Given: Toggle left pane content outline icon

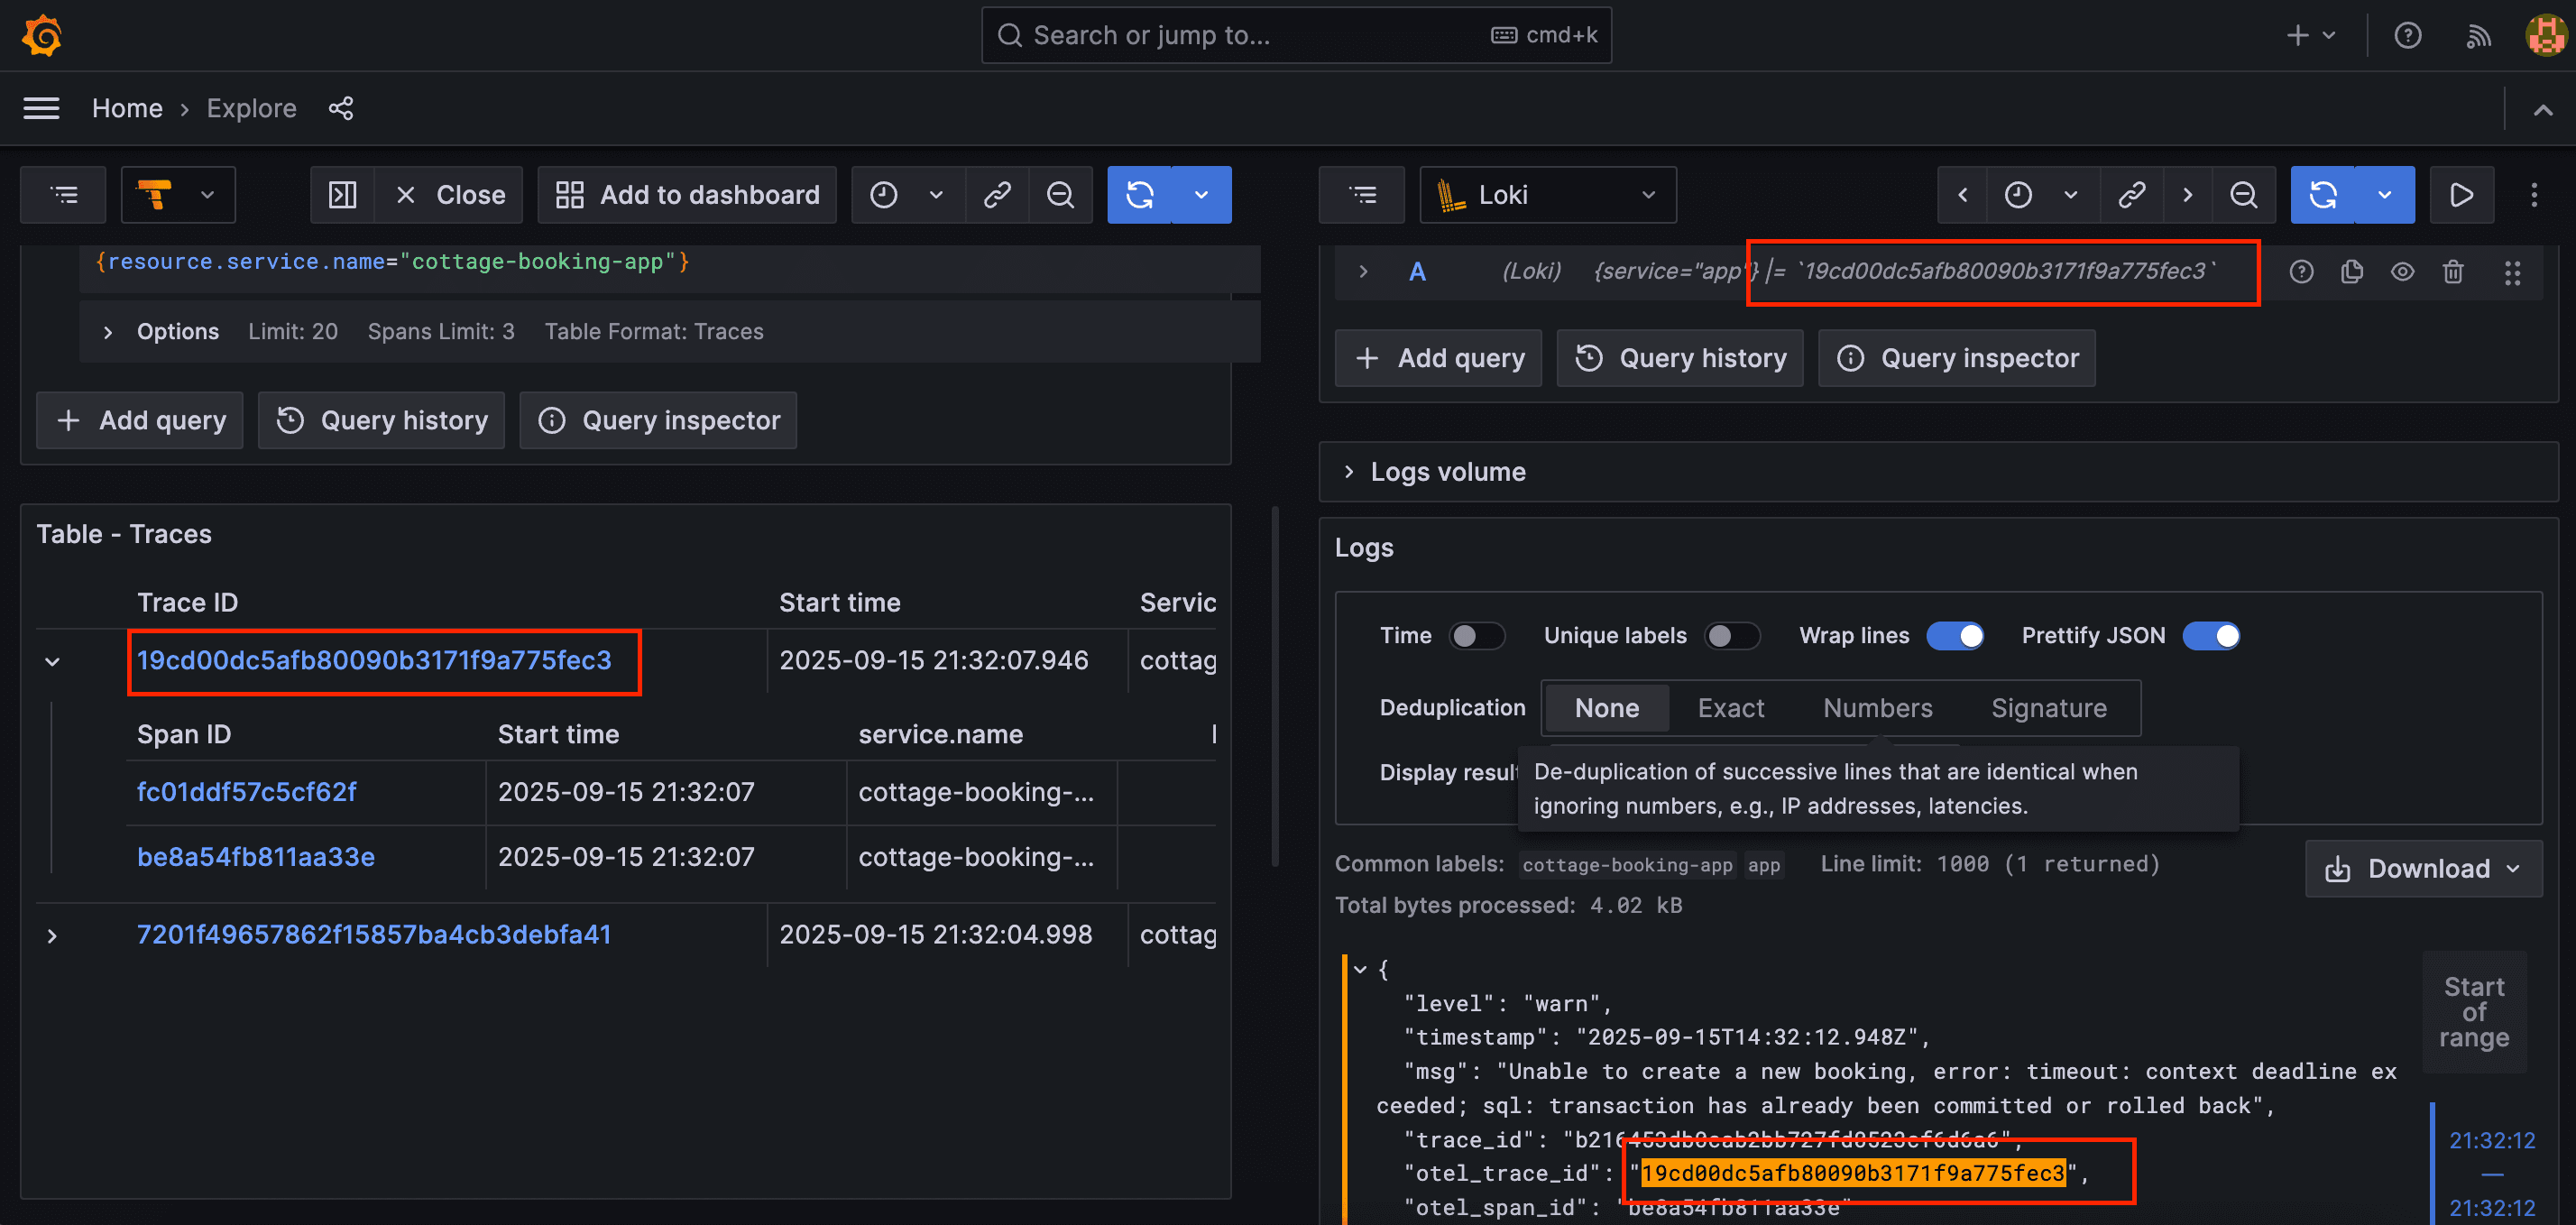Looking at the screenshot, I should (64, 195).
